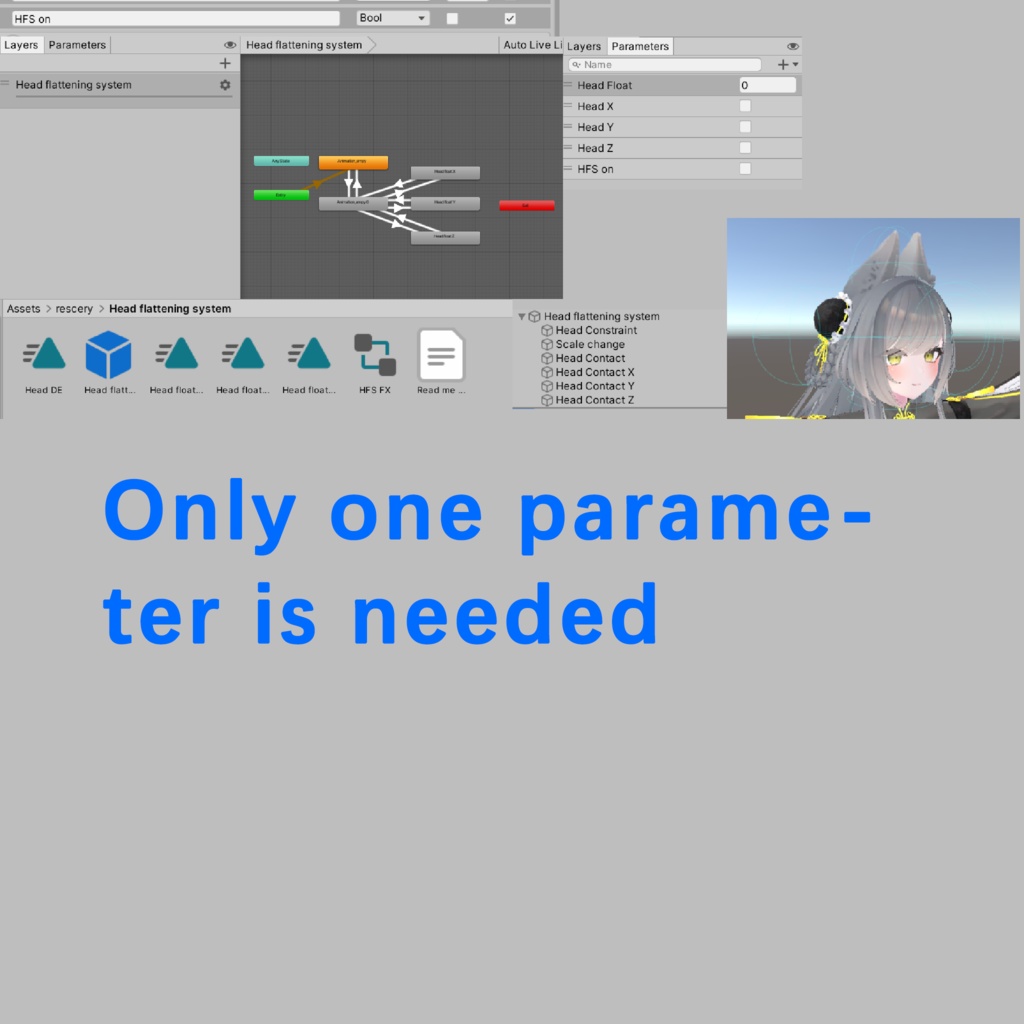Enable the Head X parameter checkbox
The width and height of the screenshot is (1024, 1024).
click(744, 106)
